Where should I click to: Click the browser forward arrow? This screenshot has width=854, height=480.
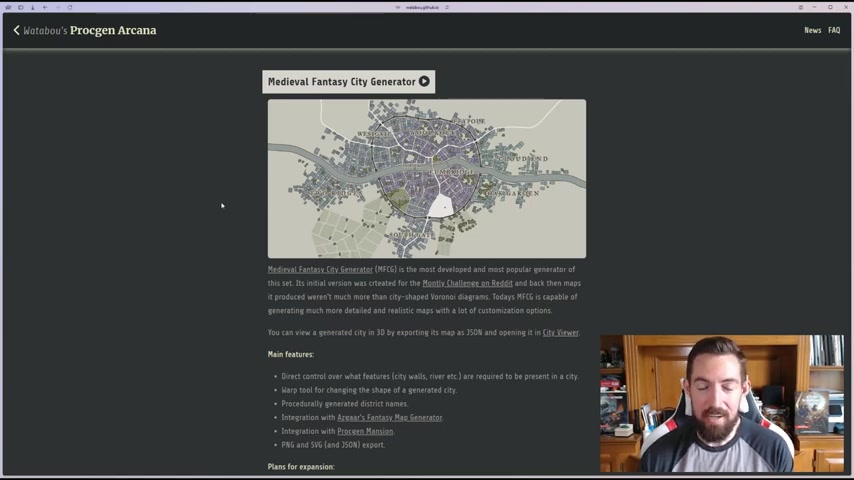[x=57, y=7]
